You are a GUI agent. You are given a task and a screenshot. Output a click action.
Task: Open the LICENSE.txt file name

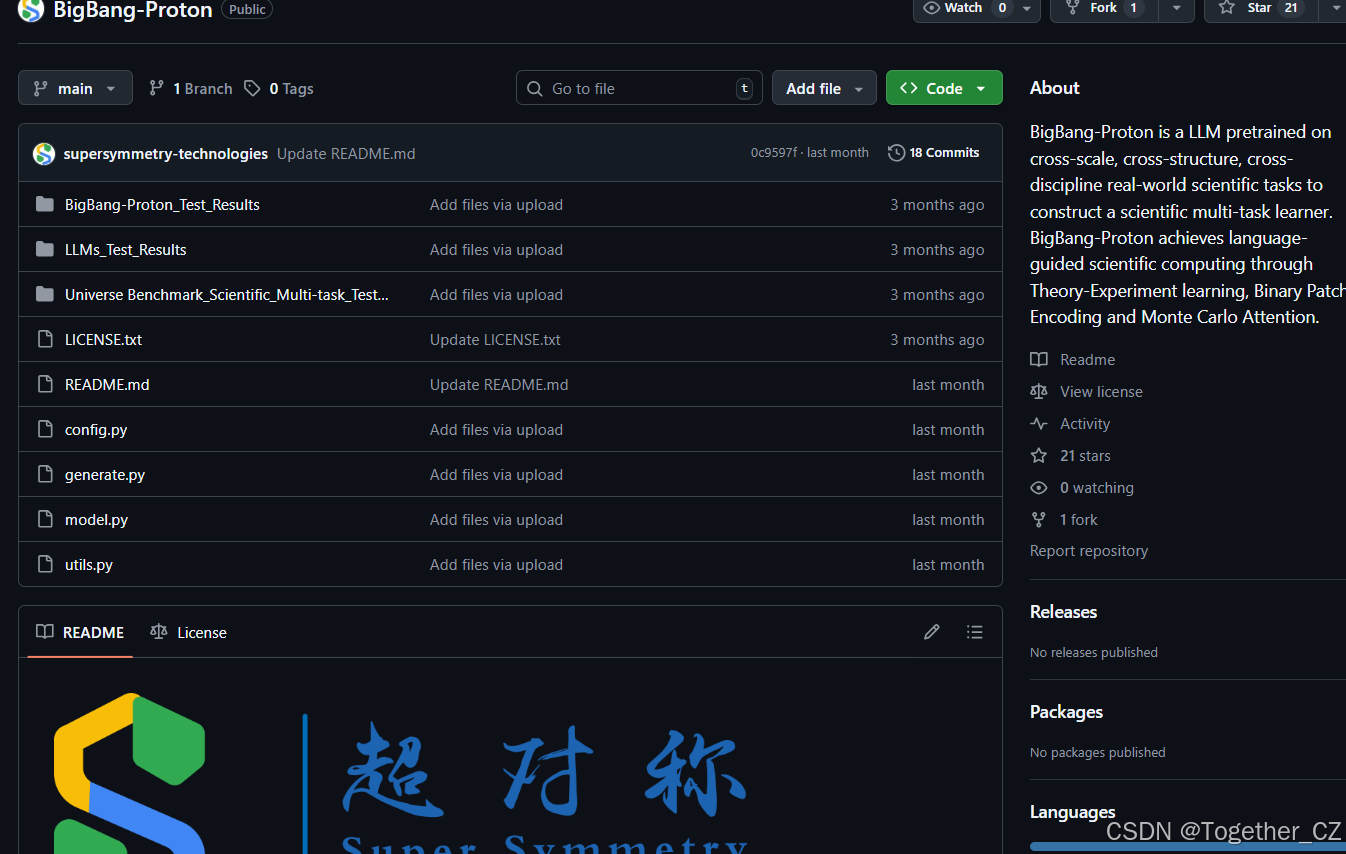103,339
